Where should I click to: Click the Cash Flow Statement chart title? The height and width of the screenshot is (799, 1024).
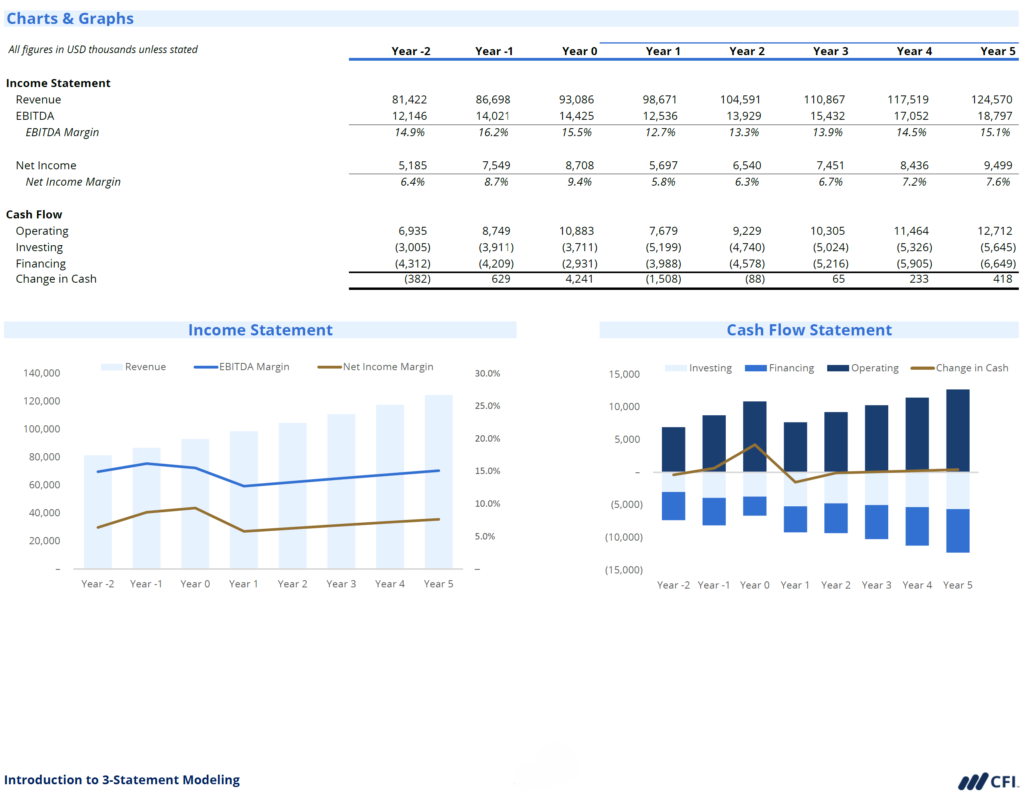809,330
